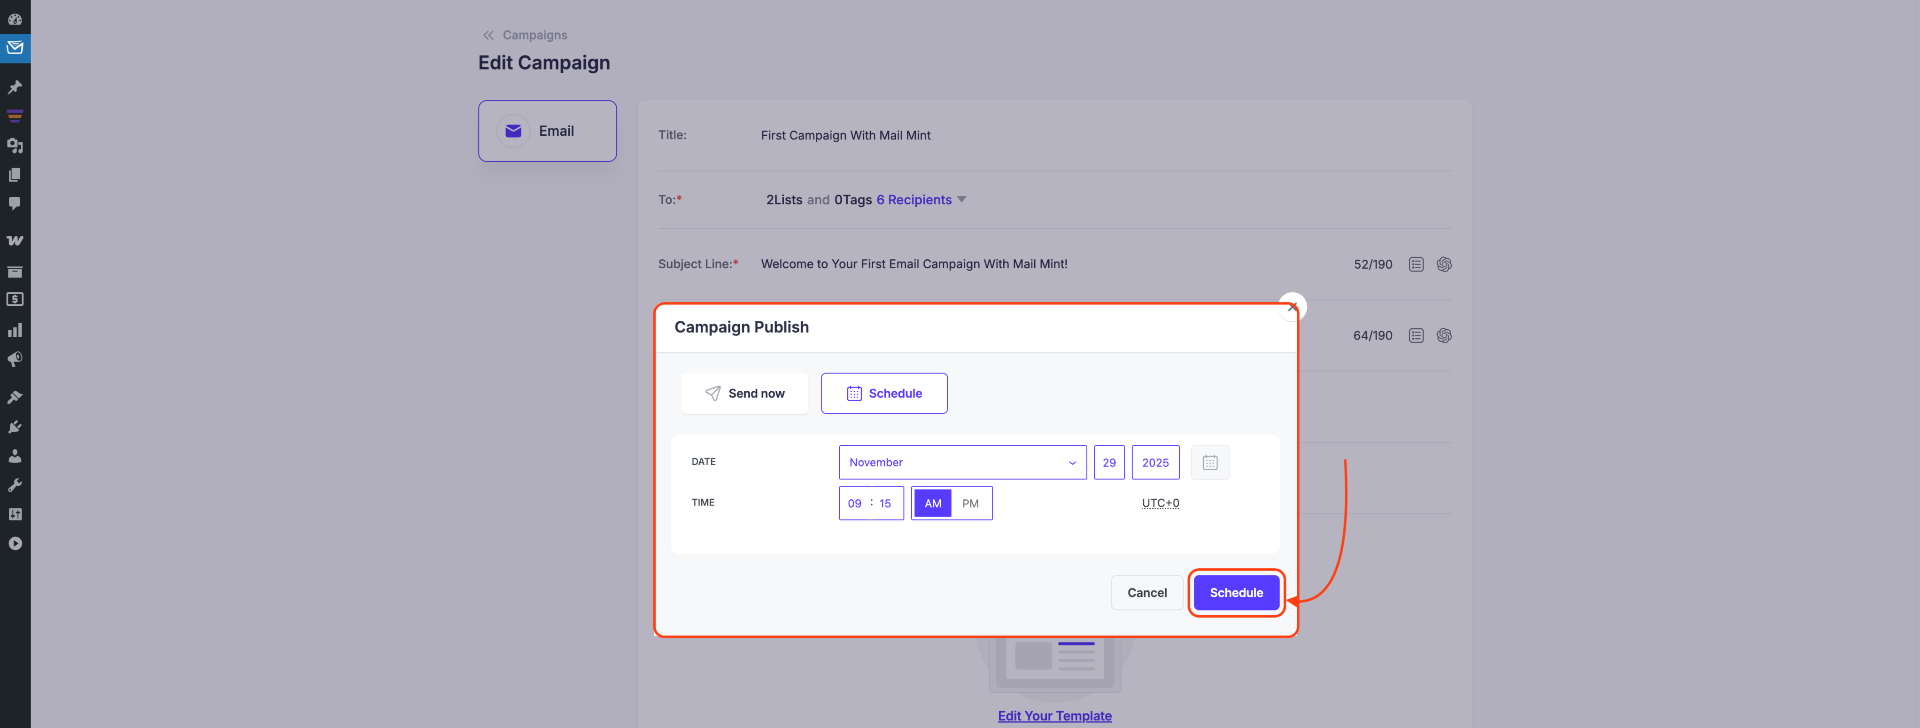The width and height of the screenshot is (1920, 728).
Task: Open the Analytics bar chart sidebar icon
Action: point(15,330)
